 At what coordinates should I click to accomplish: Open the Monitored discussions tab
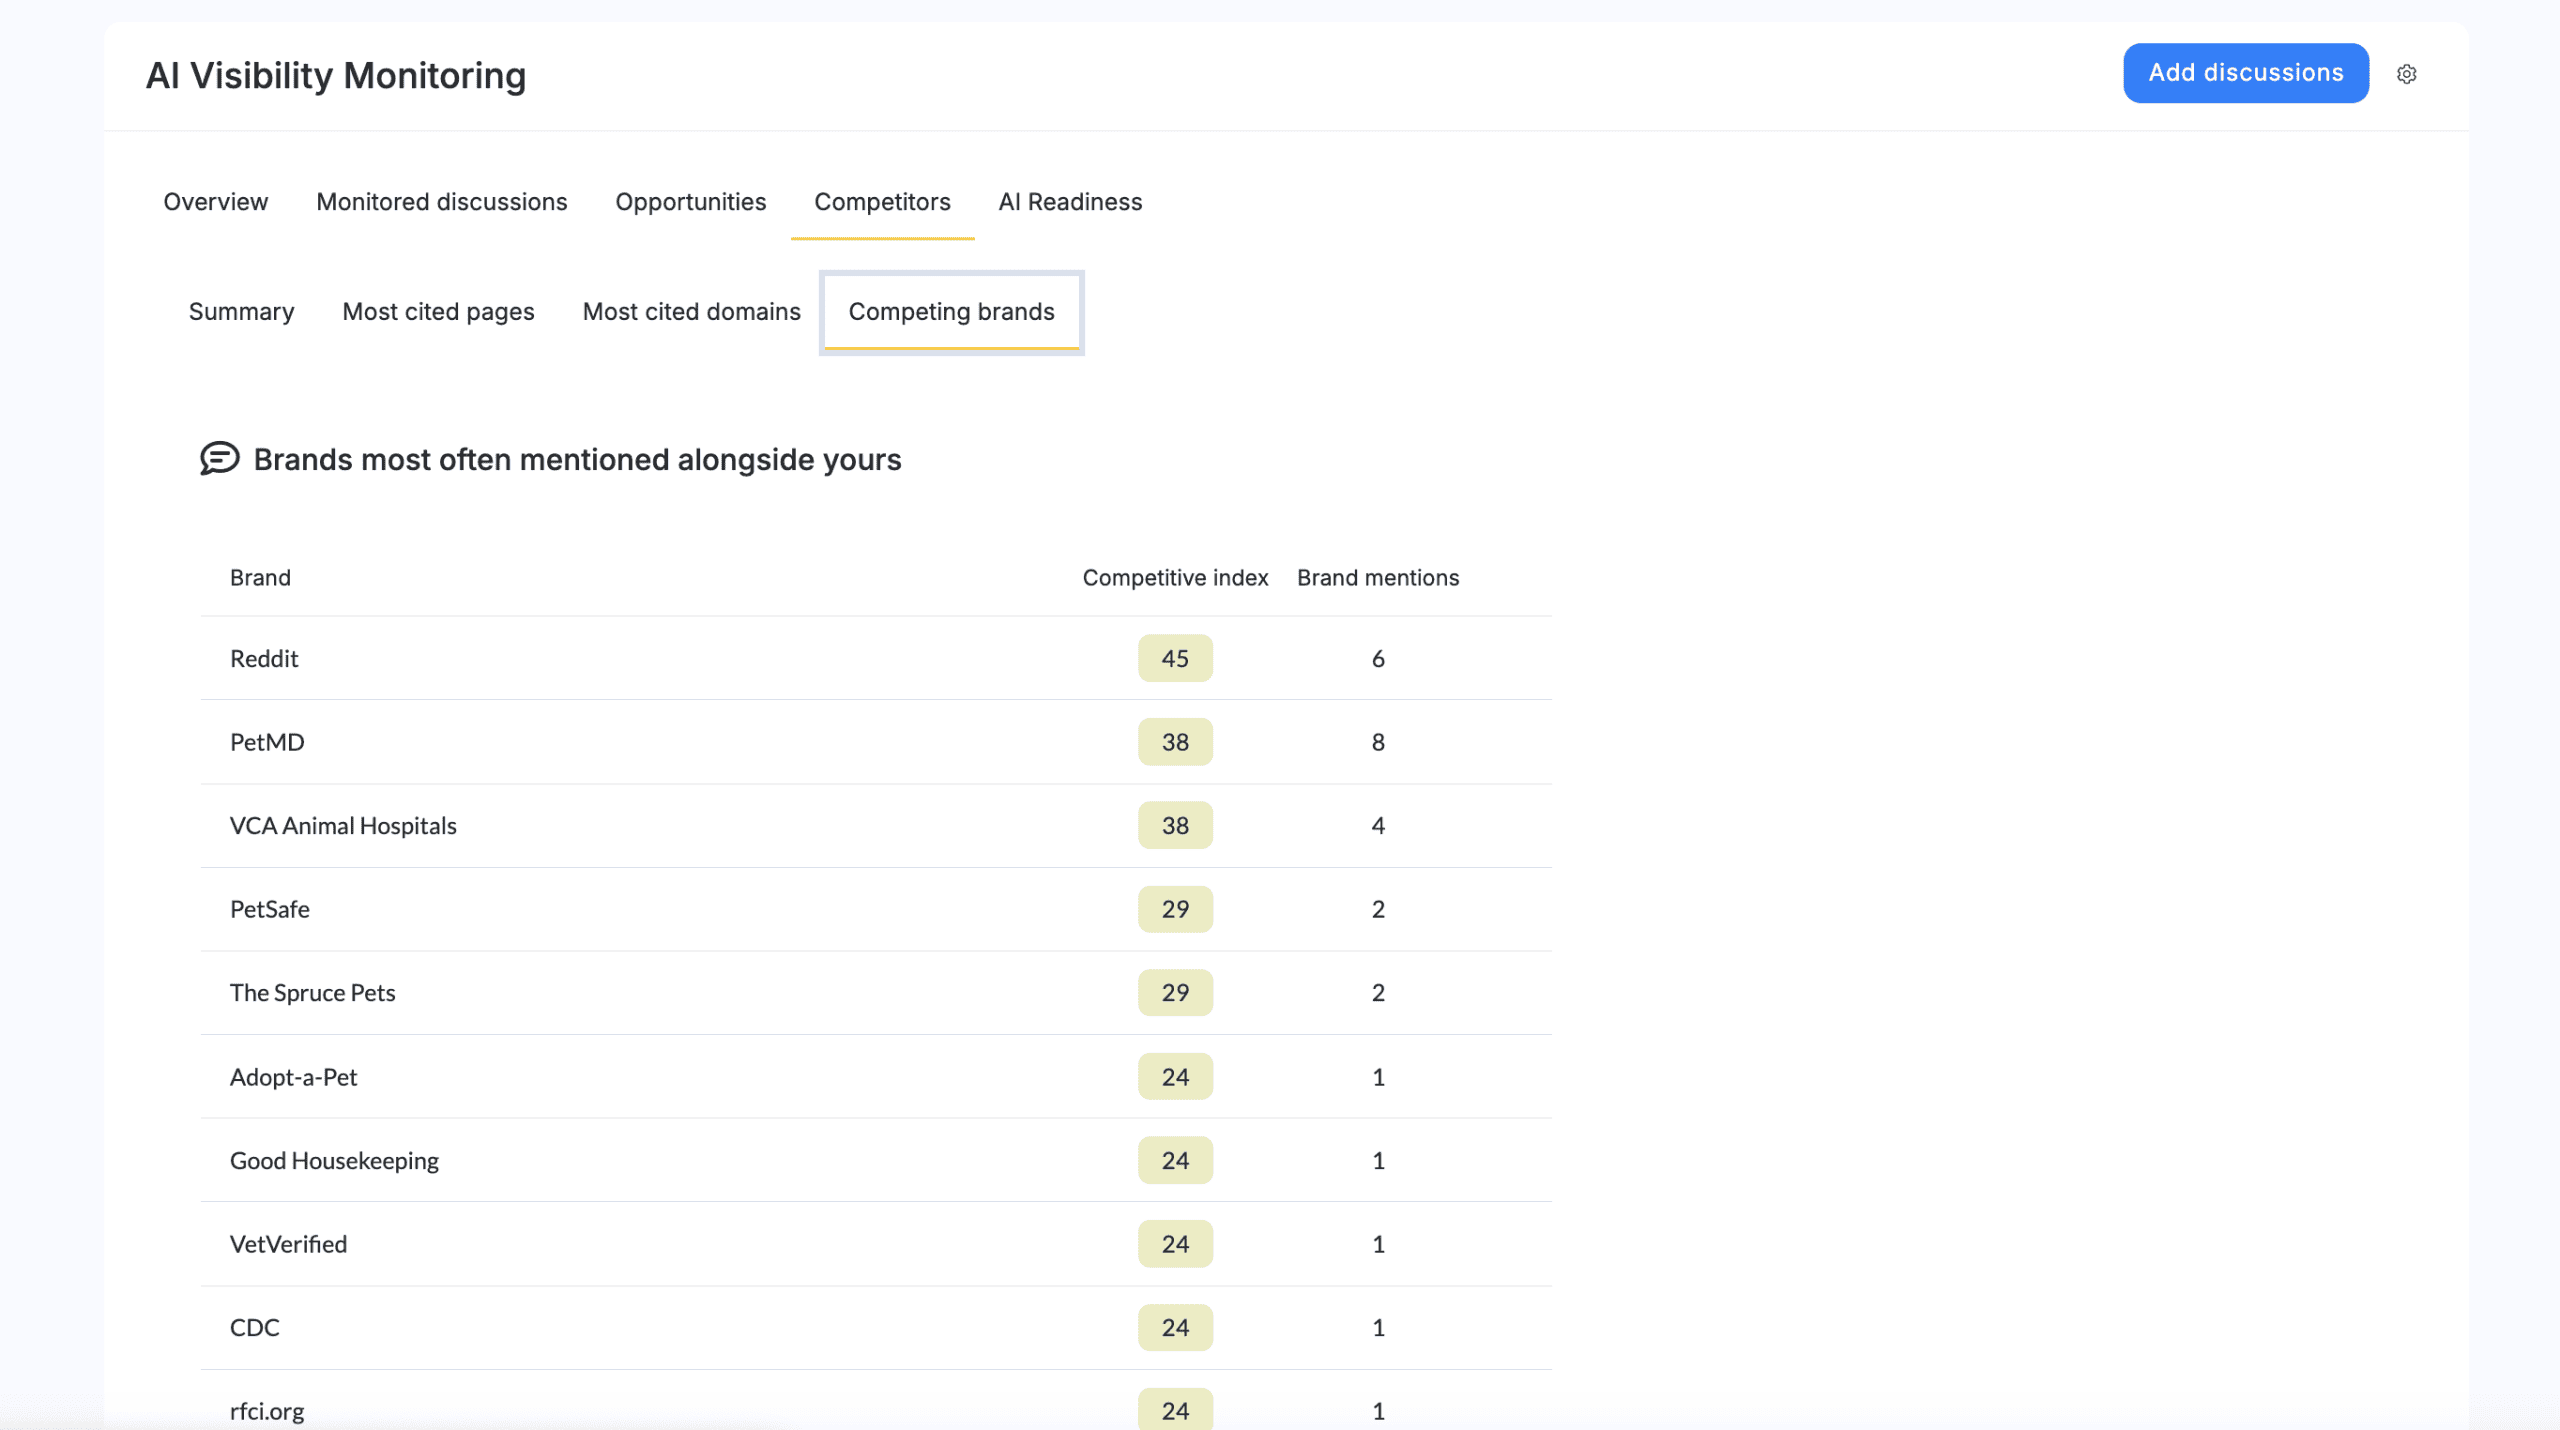442,202
